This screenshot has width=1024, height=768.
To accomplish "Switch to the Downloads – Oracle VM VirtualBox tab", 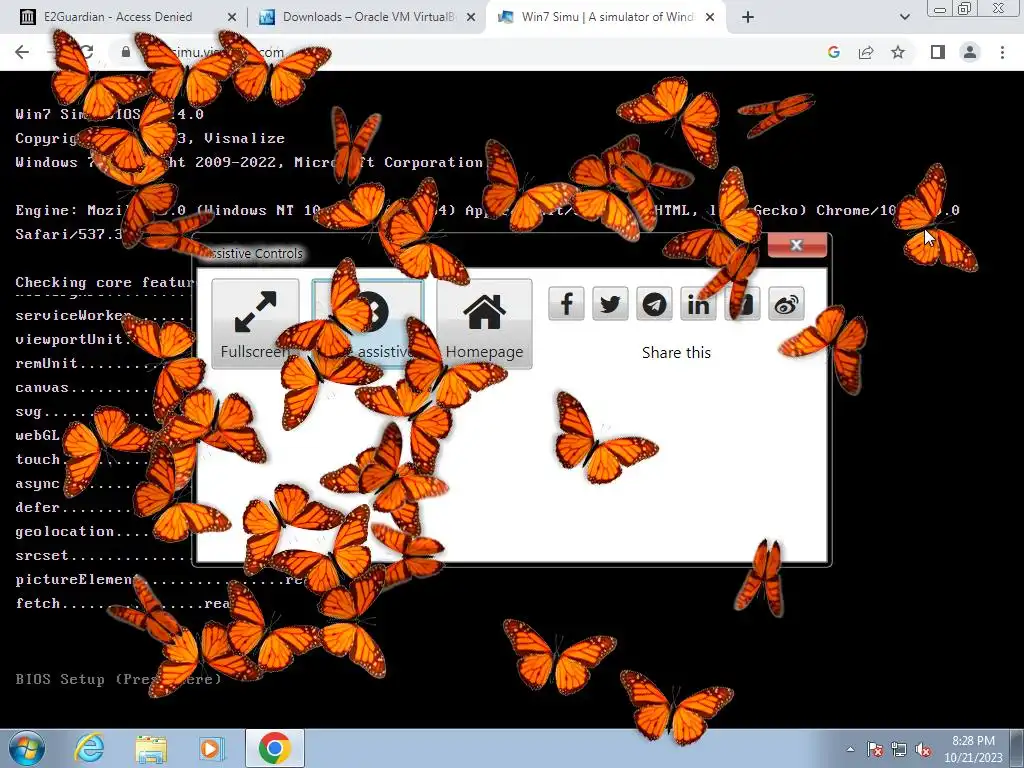I will (369, 17).
